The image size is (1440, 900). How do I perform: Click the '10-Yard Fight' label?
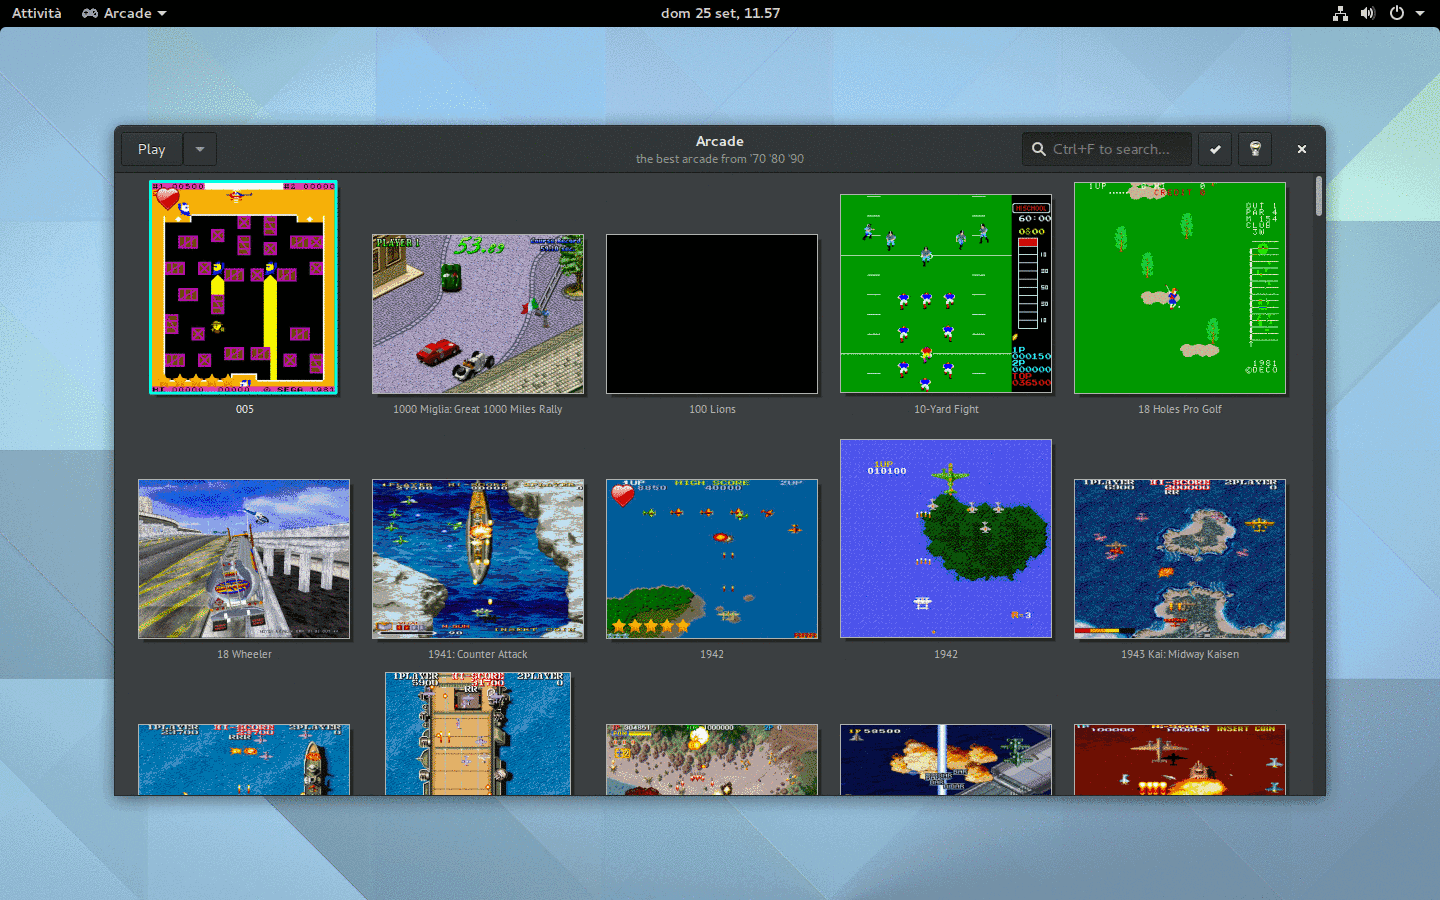pos(946,409)
